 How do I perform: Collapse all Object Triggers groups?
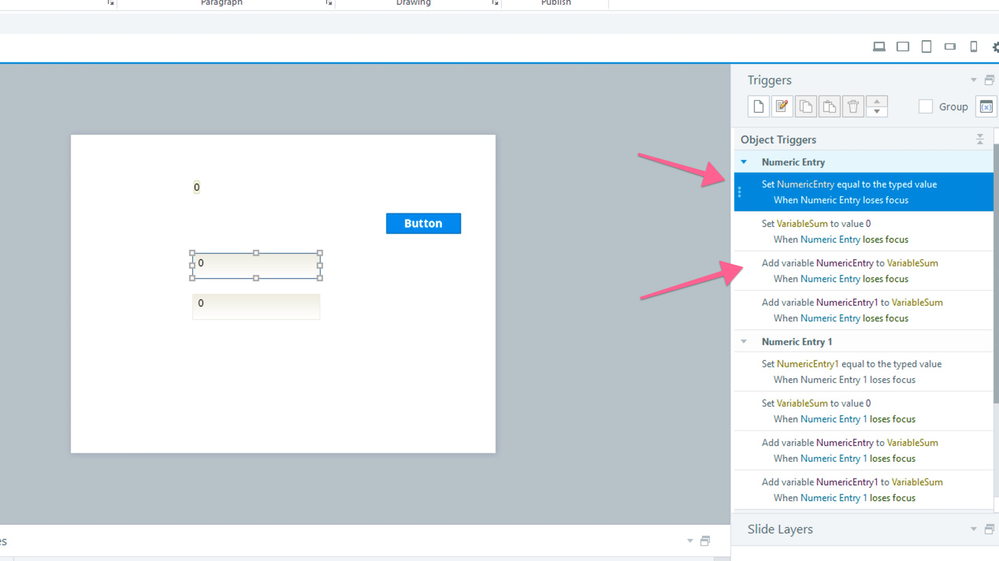pos(980,139)
